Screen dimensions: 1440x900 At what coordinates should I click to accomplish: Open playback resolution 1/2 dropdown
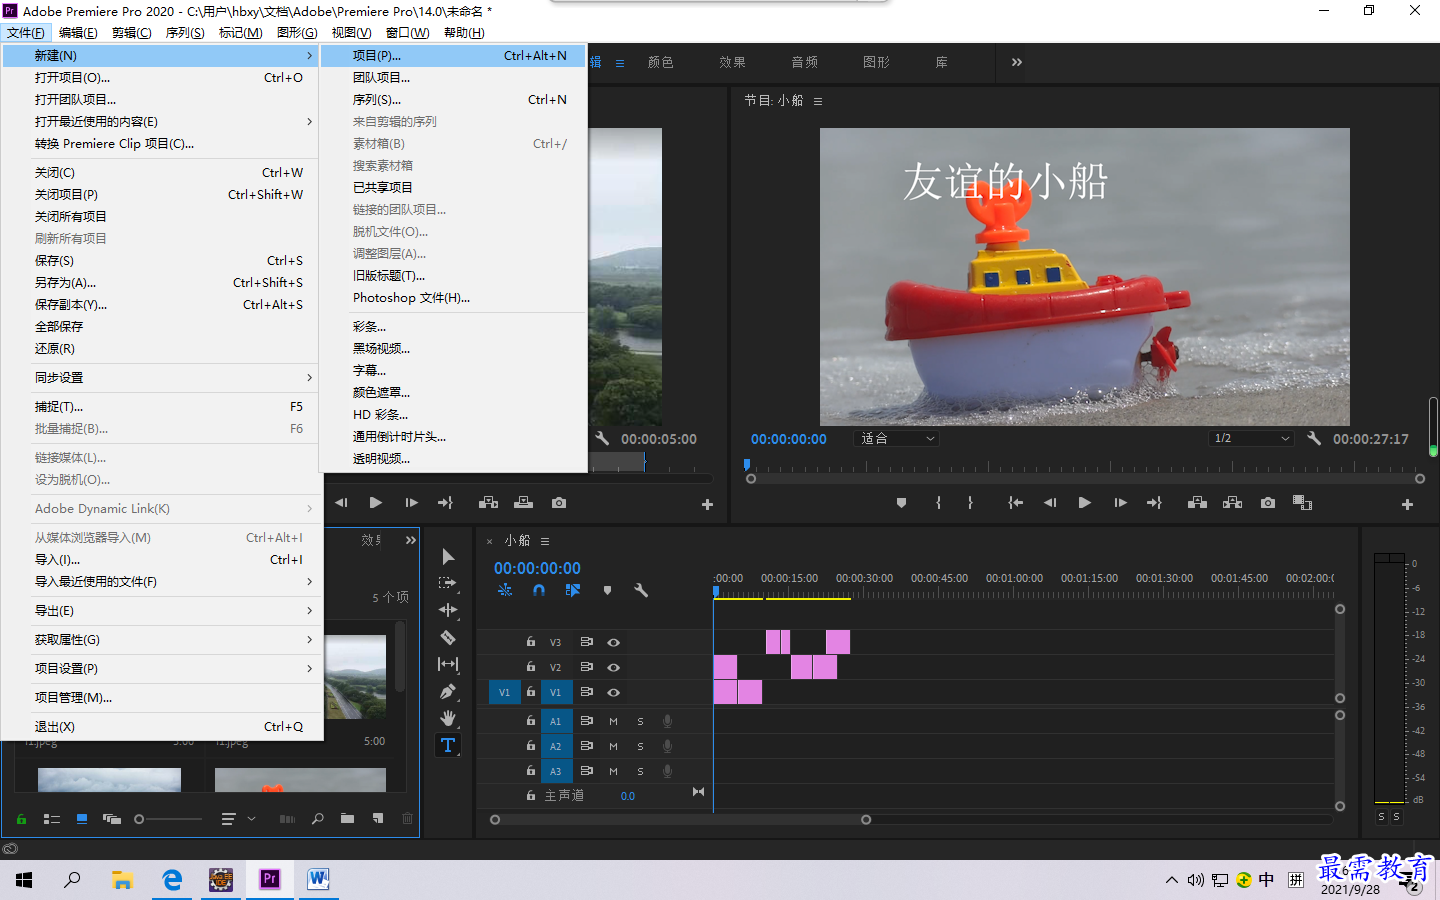click(1252, 439)
